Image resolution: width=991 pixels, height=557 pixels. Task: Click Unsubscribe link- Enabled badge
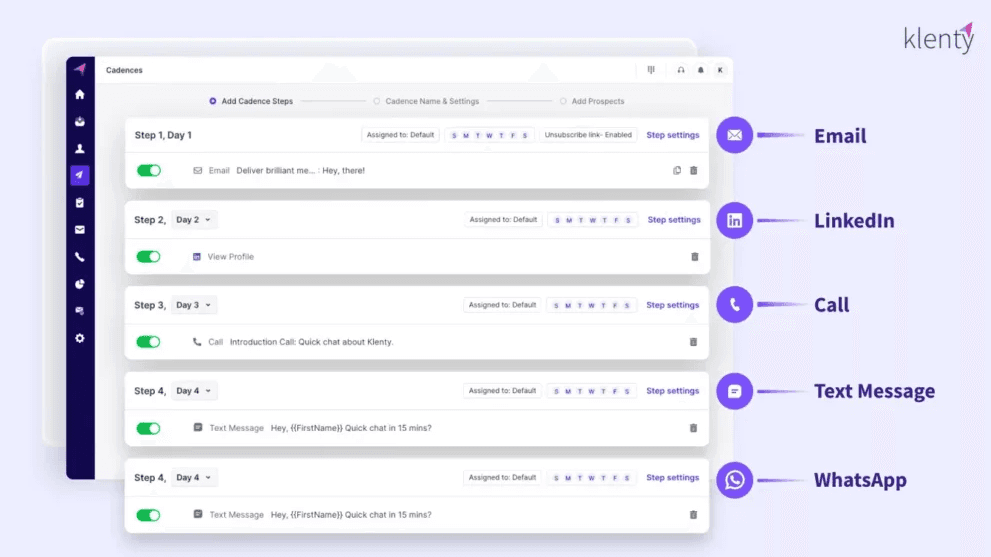point(588,135)
